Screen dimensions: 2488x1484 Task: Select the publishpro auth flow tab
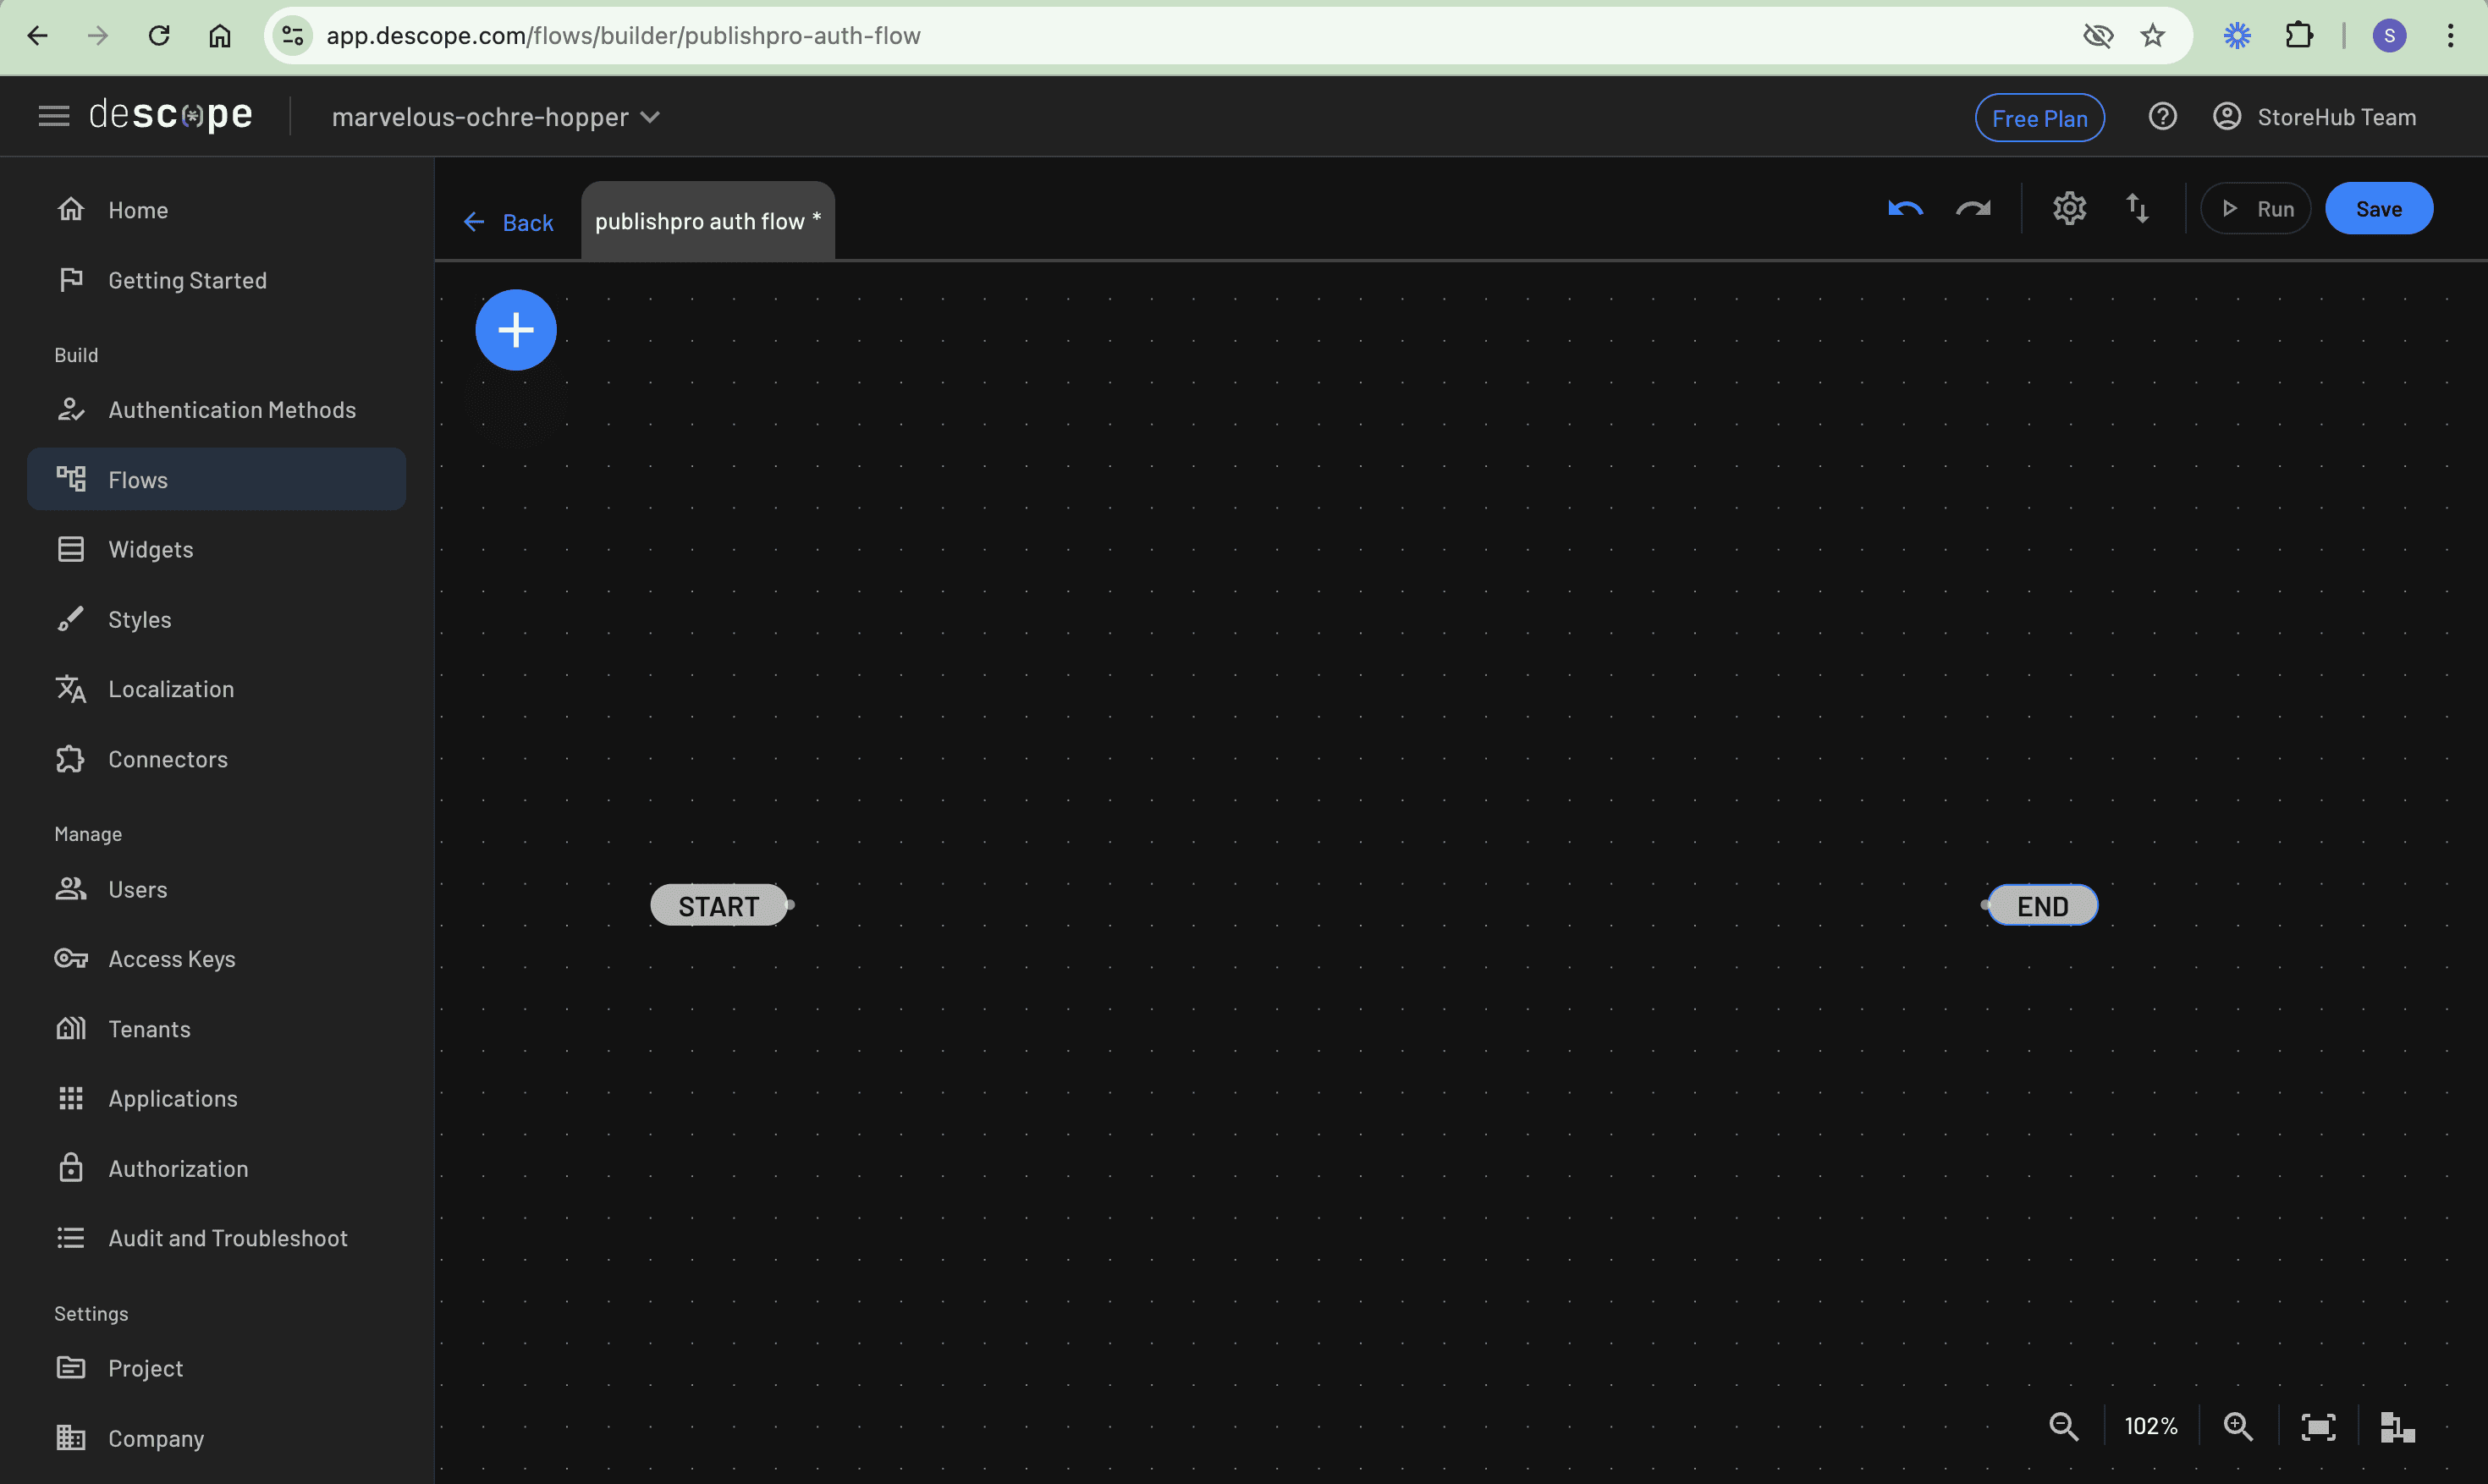tap(707, 221)
